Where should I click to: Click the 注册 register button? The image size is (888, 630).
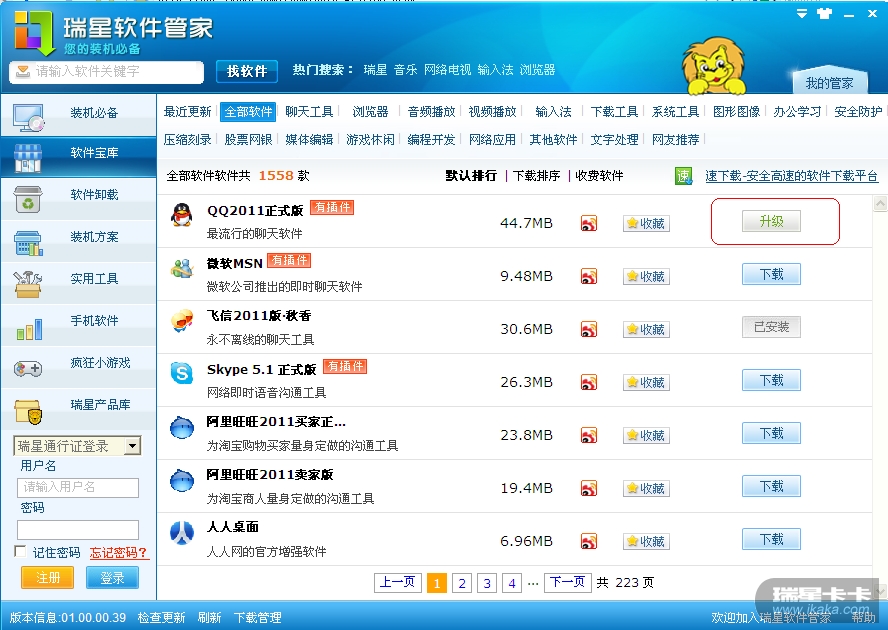click(48, 577)
